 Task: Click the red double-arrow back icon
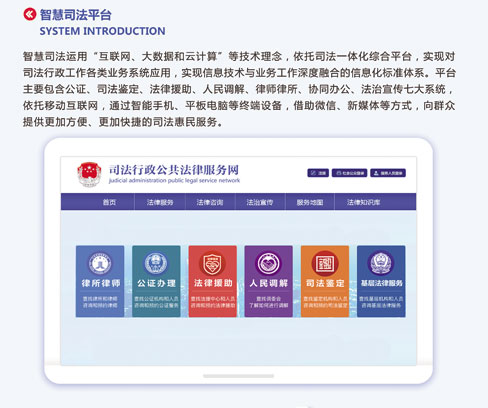click(x=30, y=14)
